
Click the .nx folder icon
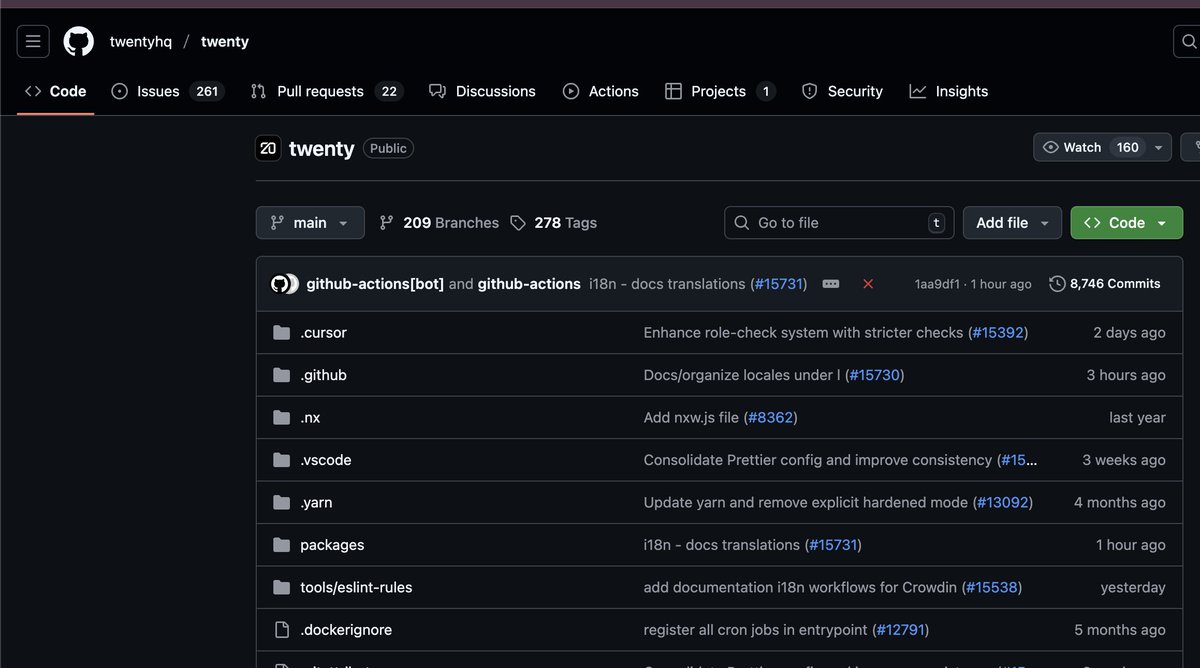click(x=281, y=417)
